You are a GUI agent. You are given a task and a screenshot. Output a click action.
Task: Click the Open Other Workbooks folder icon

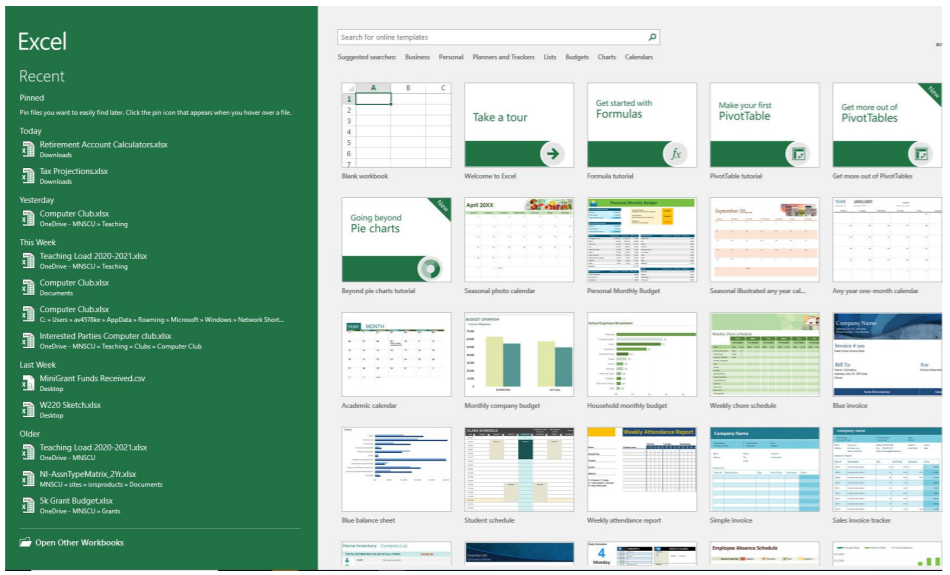[x=26, y=543]
